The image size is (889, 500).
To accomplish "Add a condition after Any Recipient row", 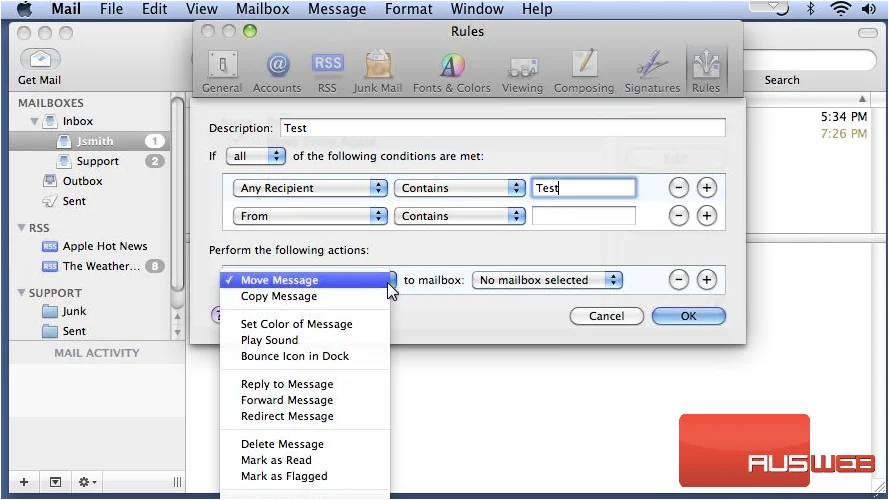I will 706,188.
